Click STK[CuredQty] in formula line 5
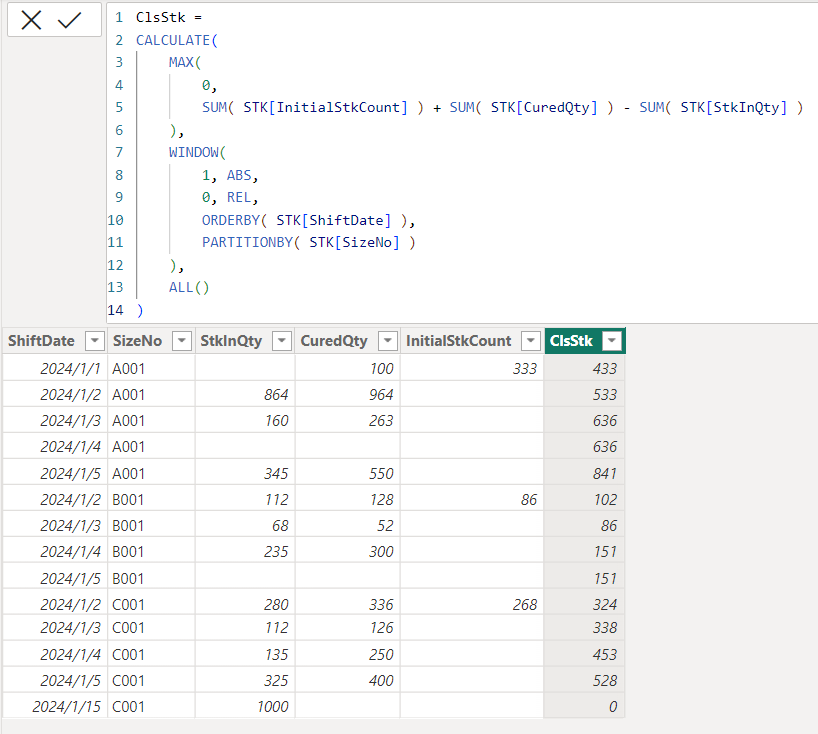 pyautogui.click(x=544, y=107)
